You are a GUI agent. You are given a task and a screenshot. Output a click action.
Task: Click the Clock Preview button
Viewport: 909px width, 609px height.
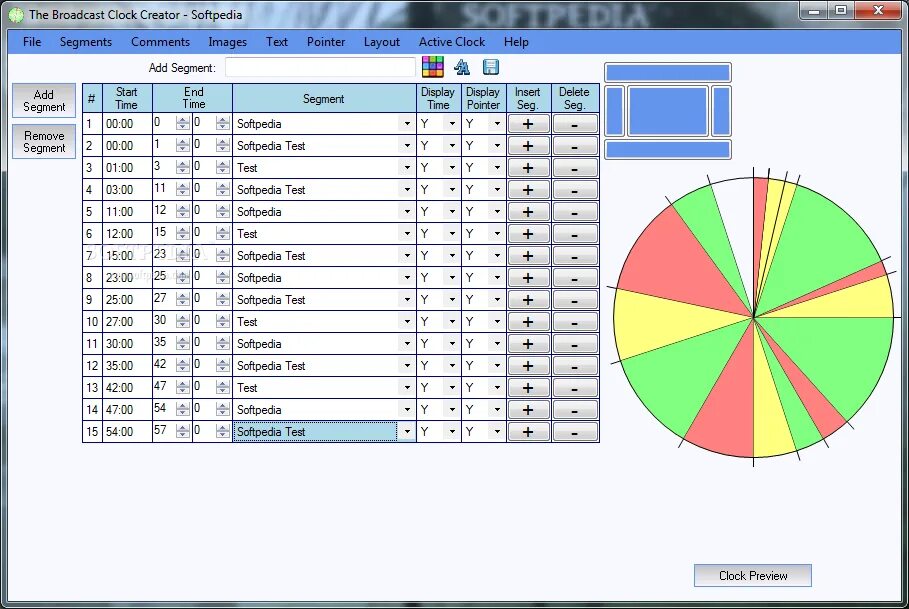(x=752, y=575)
